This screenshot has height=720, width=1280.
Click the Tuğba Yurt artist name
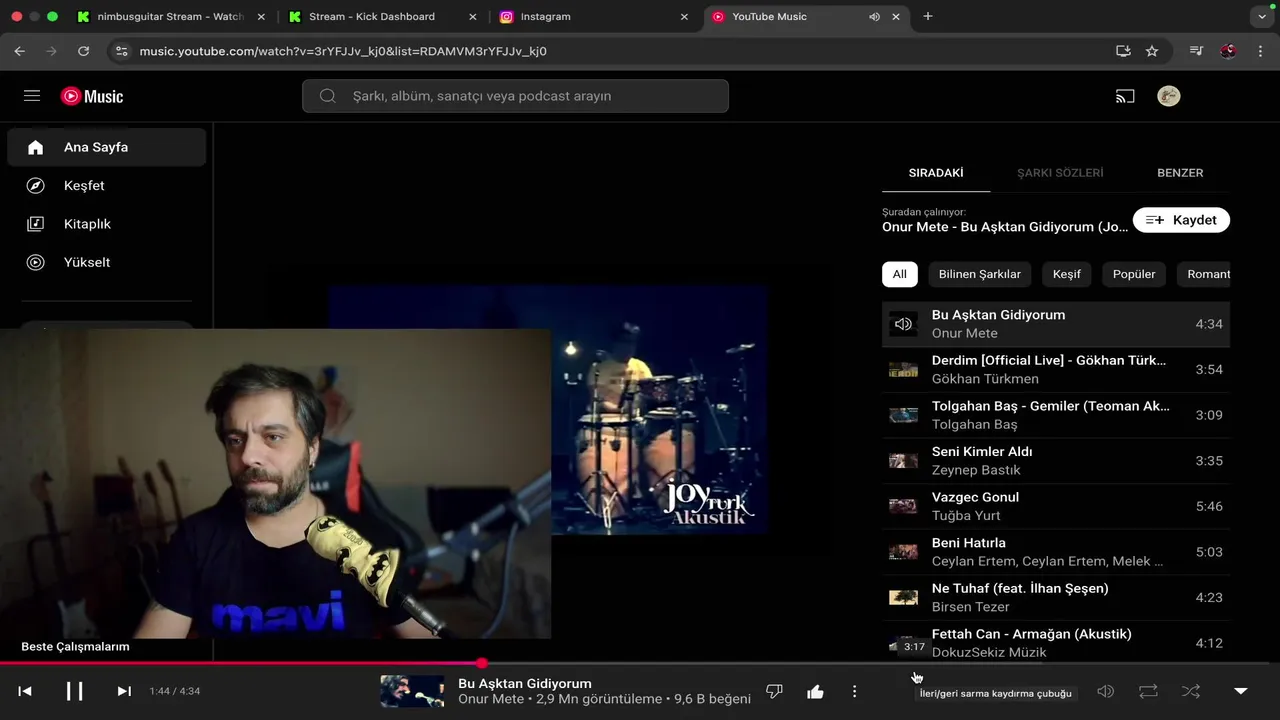[x=966, y=516]
